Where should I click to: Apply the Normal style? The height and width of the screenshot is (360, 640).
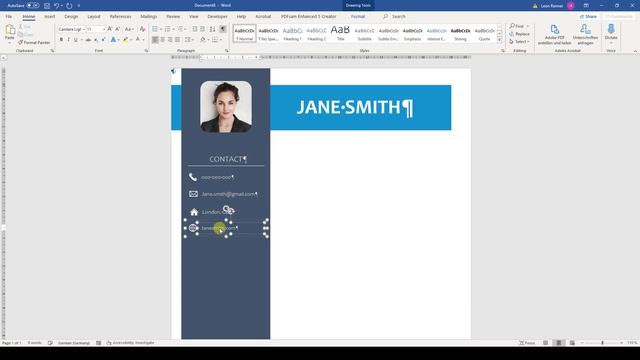point(244,33)
